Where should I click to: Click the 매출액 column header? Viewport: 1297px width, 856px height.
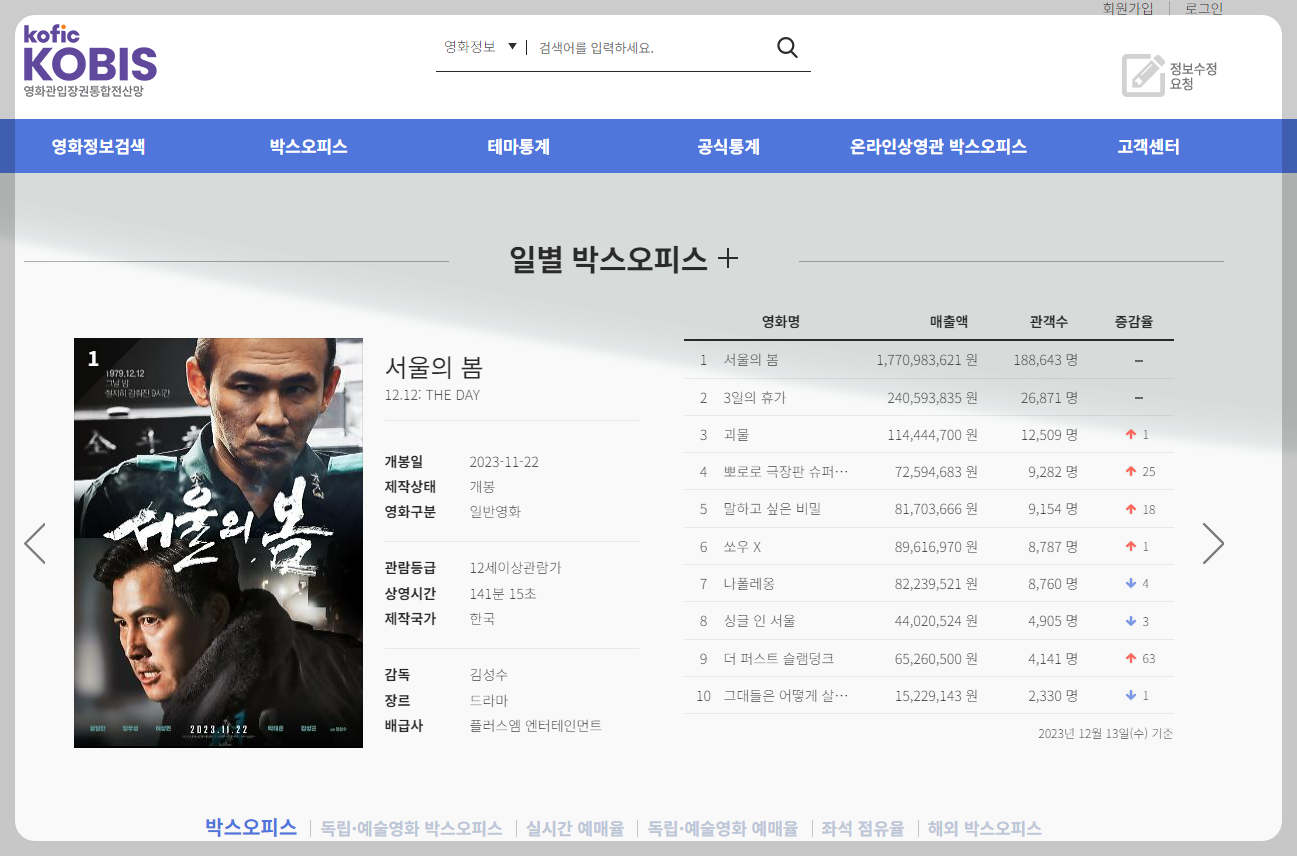(x=949, y=322)
